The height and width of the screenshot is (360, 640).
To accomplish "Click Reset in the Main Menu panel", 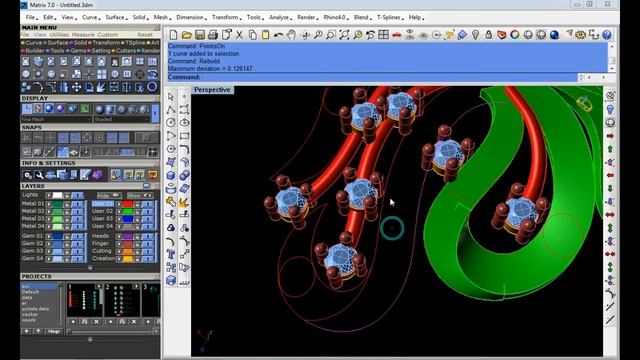I will [145, 35].
